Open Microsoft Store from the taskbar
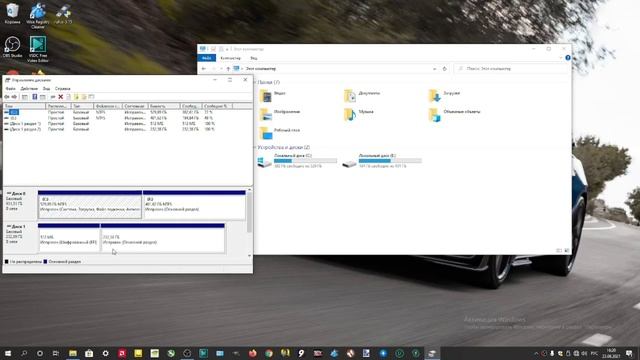Image resolution: width=640 pixels, height=360 pixels. [89, 353]
